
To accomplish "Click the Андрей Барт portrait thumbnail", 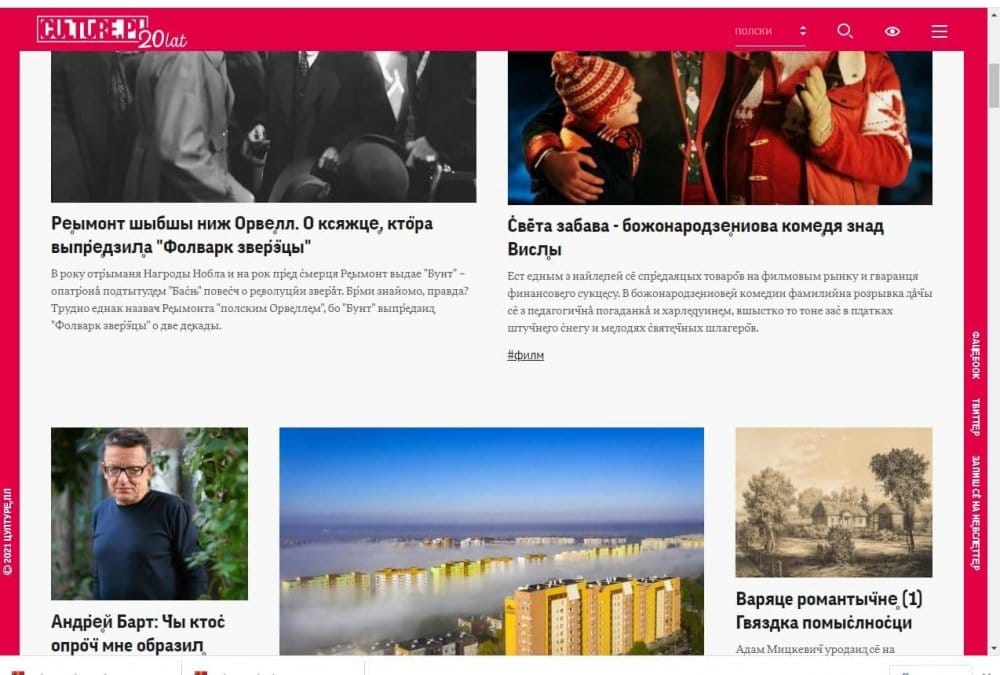I will [x=149, y=514].
